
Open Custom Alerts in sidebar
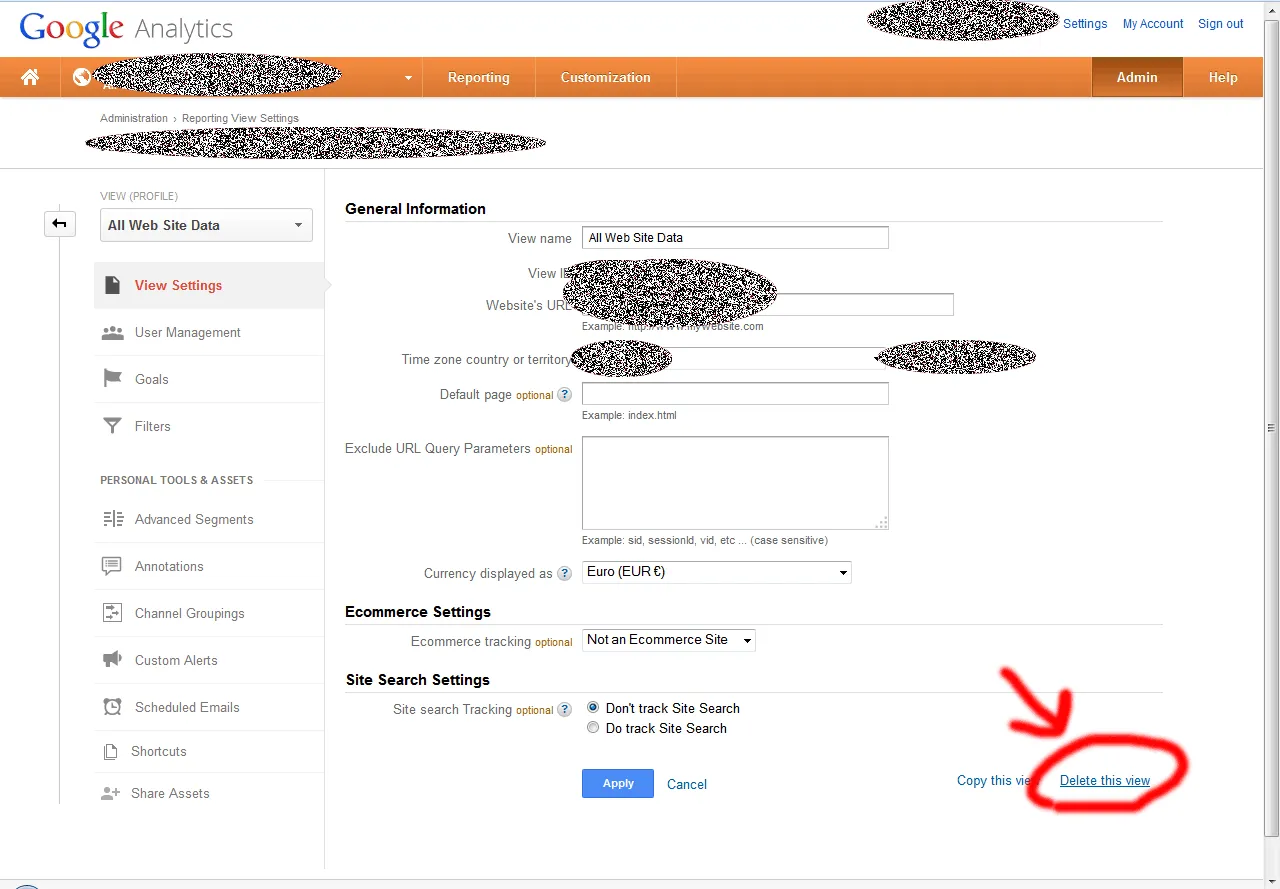click(209, 660)
